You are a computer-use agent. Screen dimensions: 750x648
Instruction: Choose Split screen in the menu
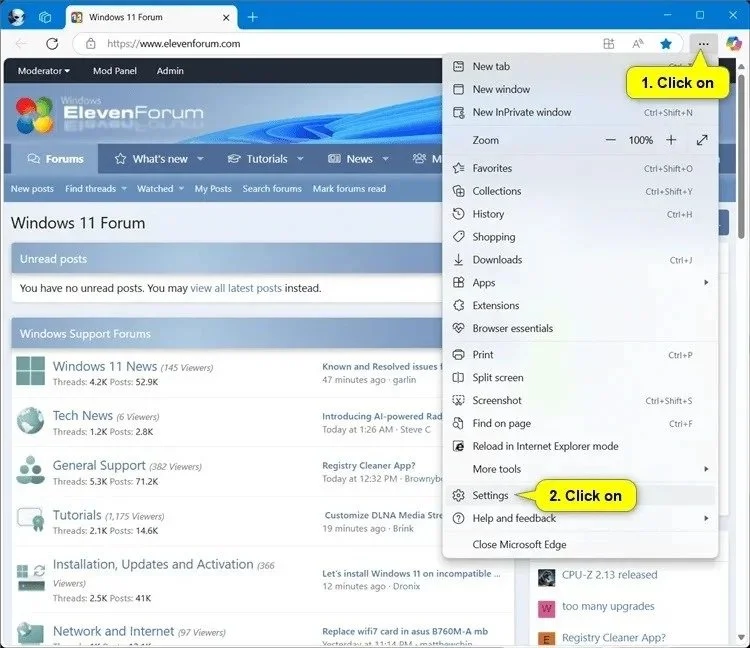coord(580,378)
